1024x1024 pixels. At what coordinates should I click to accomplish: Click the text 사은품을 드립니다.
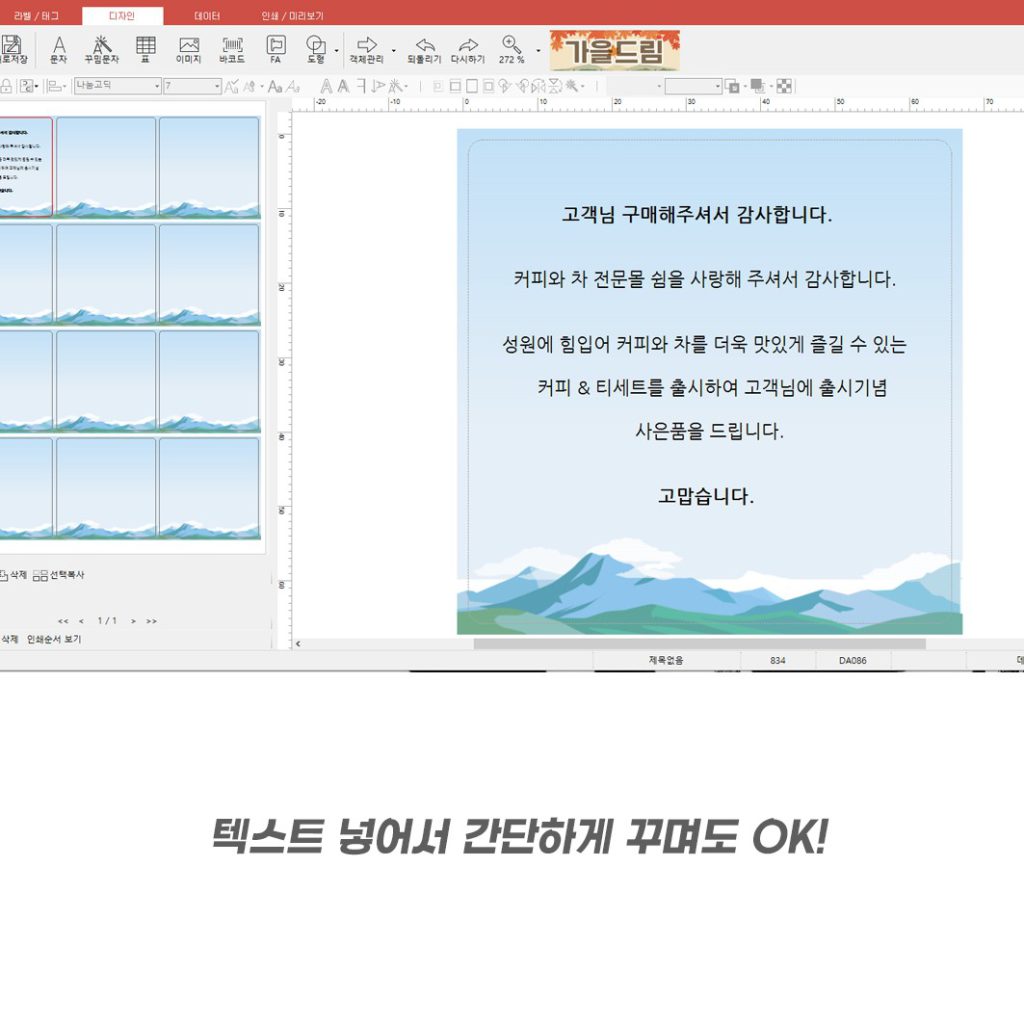[x=709, y=431]
